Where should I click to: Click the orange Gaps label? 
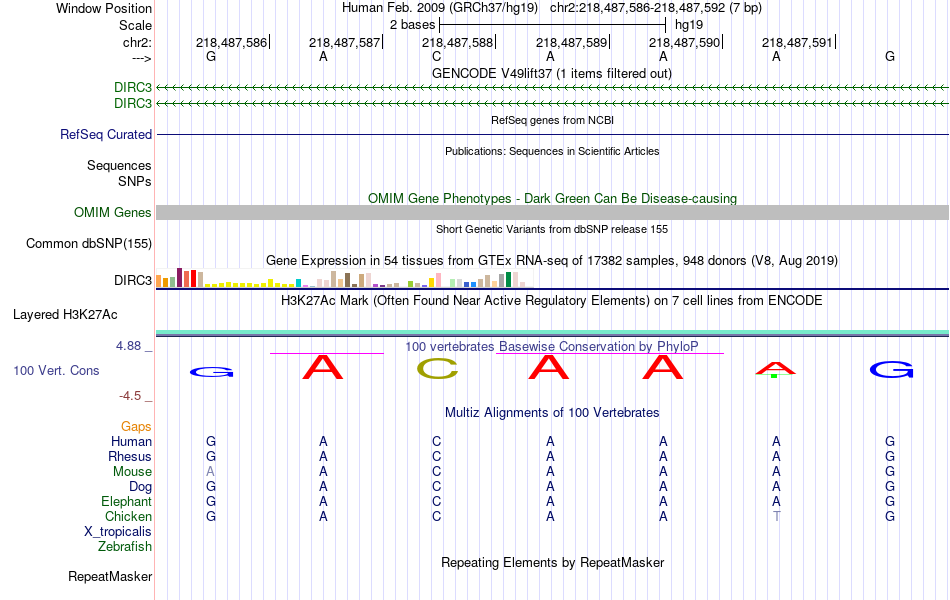(136, 427)
